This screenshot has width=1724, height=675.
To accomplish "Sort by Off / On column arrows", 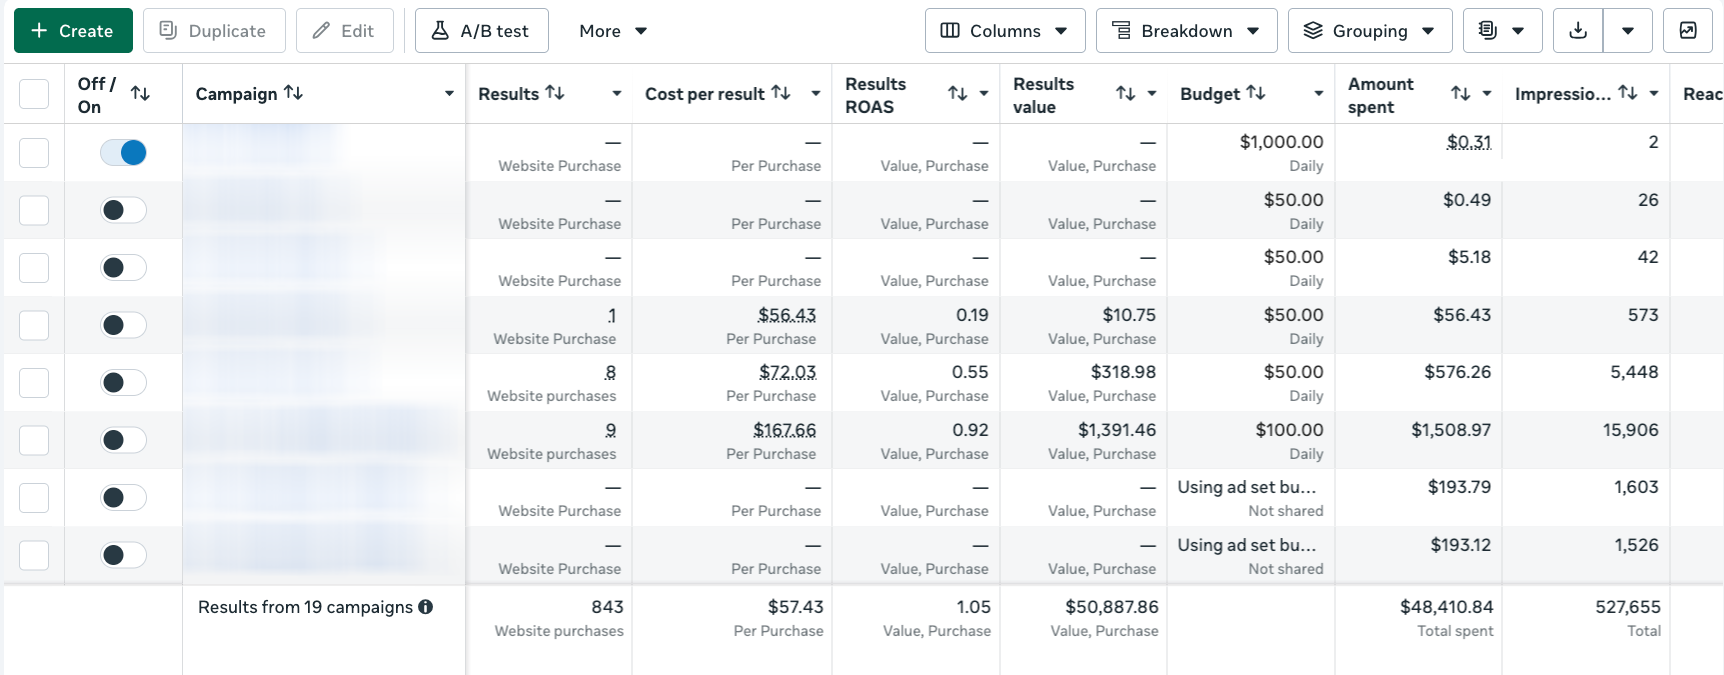I will (140, 93).
